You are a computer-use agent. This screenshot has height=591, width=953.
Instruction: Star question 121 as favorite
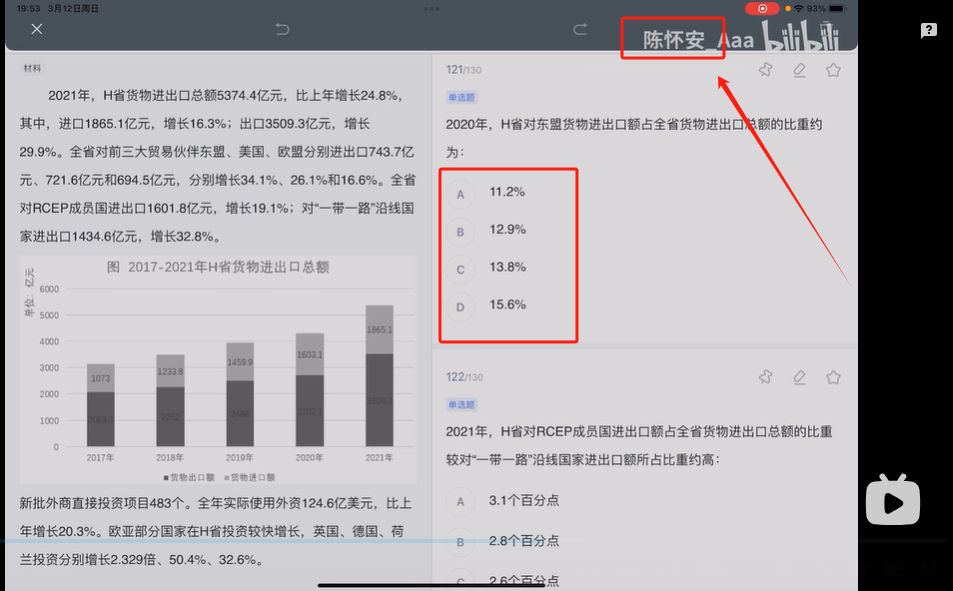point(833,71)
